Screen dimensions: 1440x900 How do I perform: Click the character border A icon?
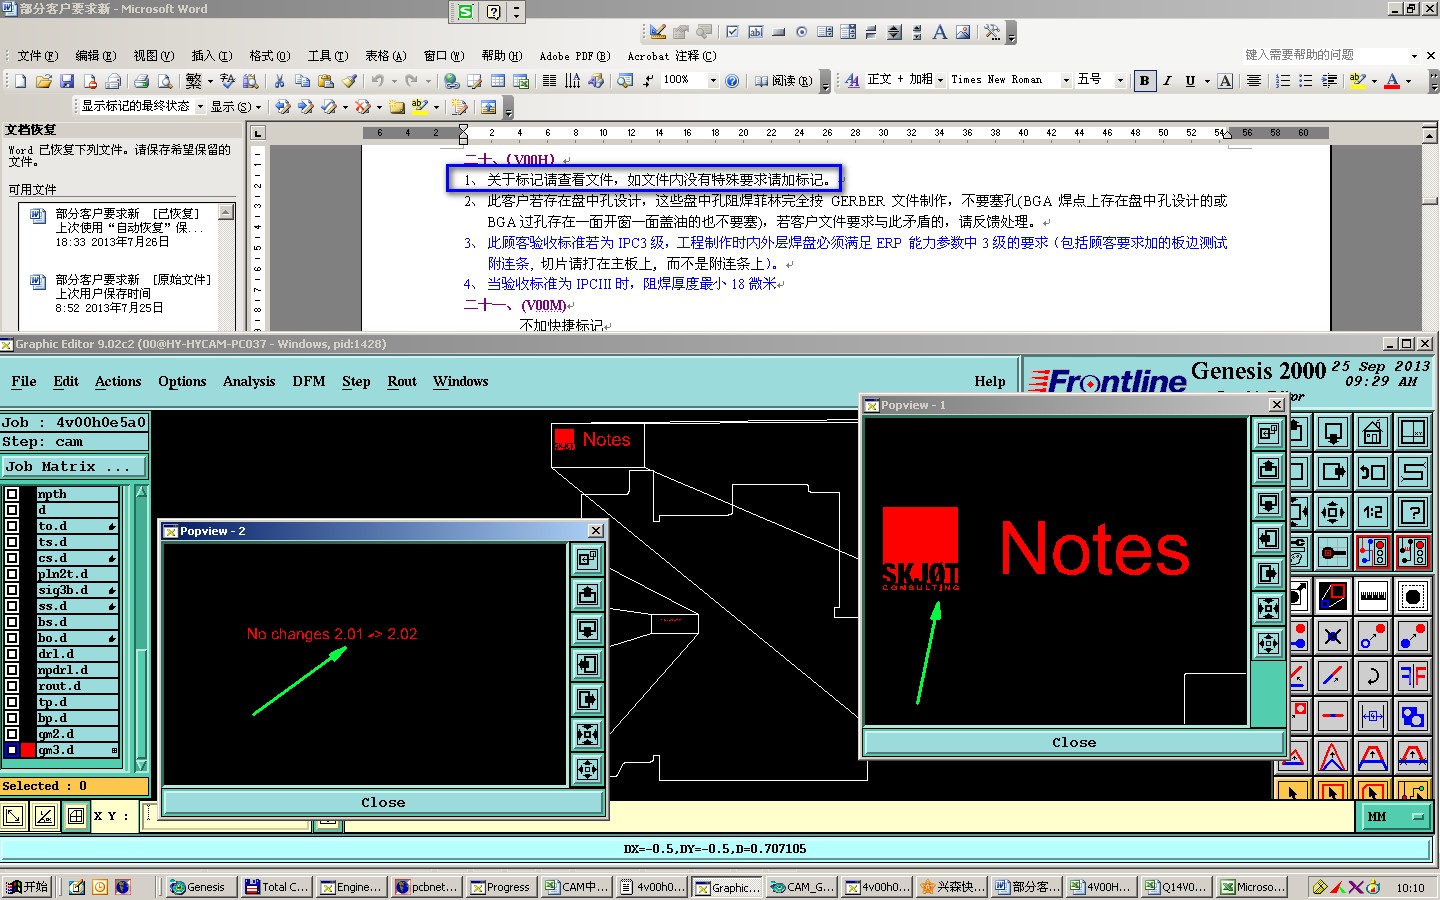1225,81
